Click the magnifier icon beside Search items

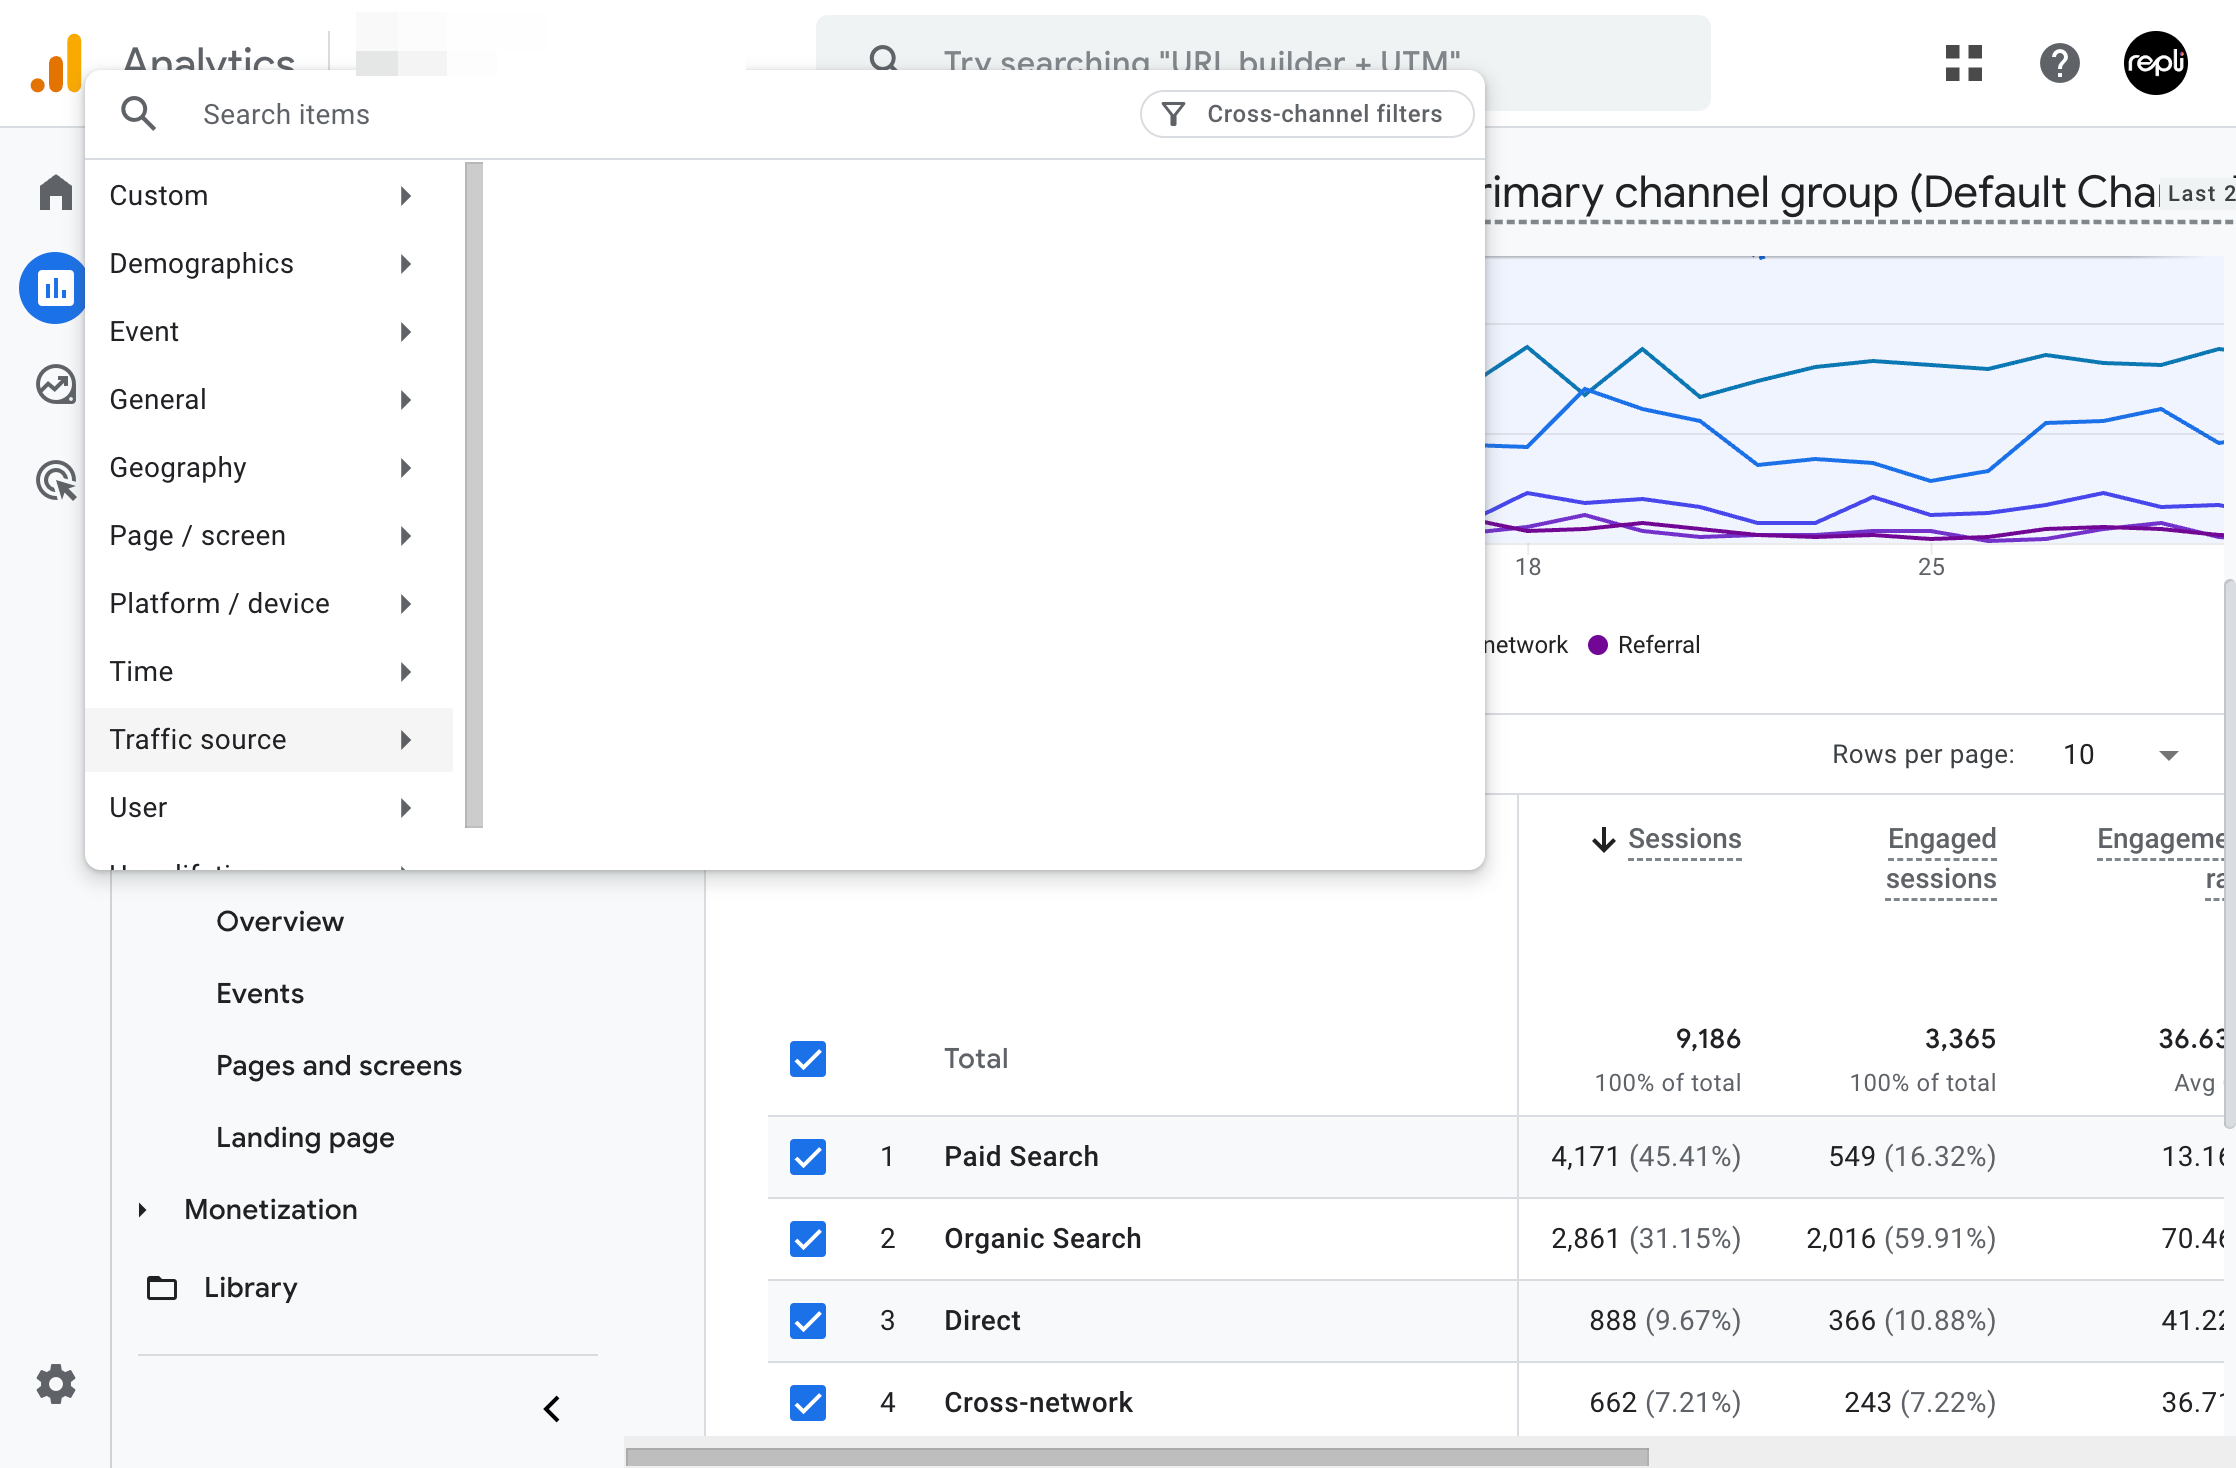pos(138,114)
